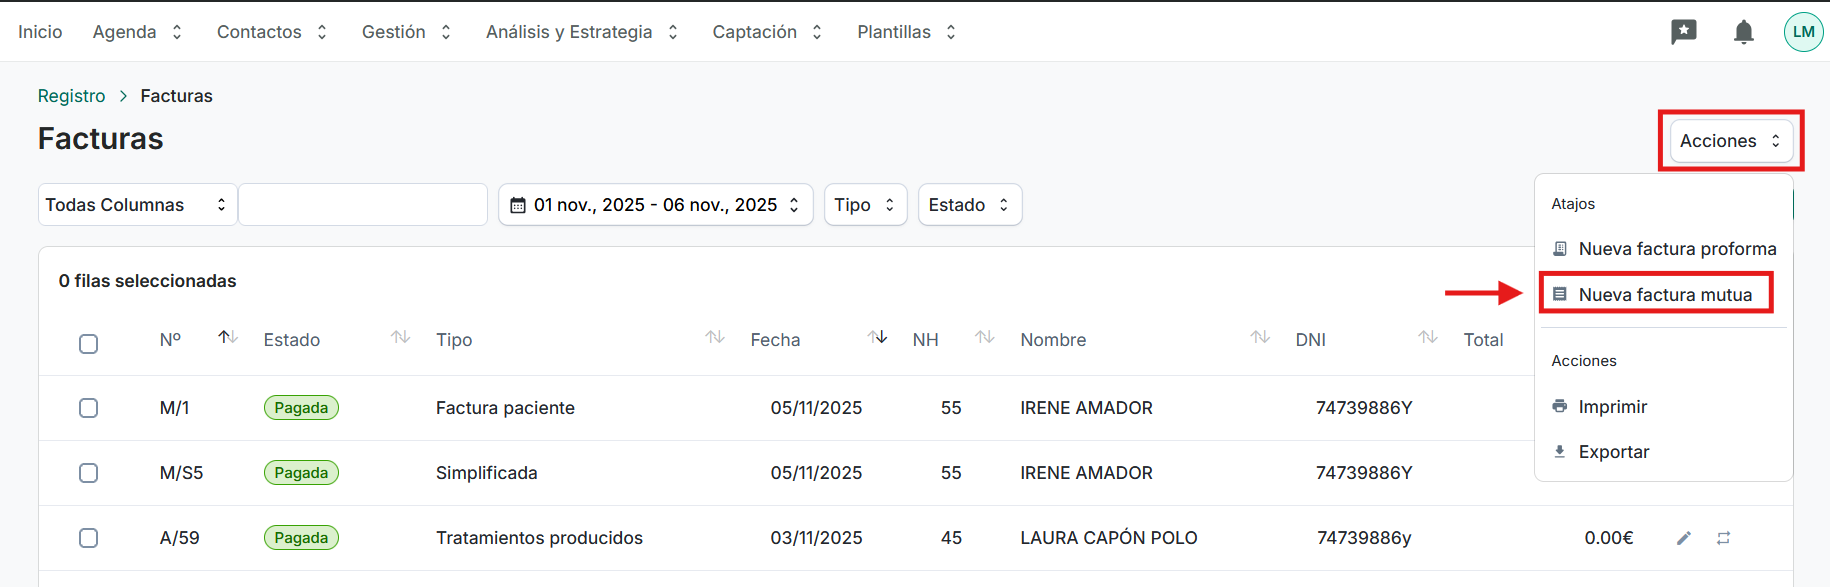Open the notifications bell
This screenshot has width=1830, height=587.
coord(1743,32)
